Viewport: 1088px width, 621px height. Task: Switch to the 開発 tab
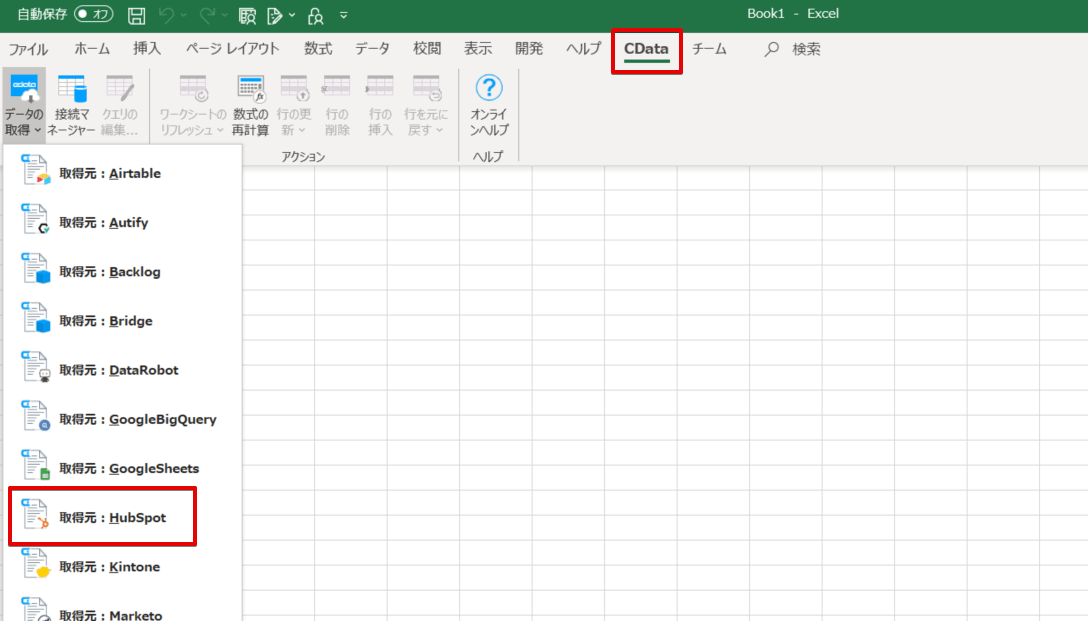[x=529, y=49]
